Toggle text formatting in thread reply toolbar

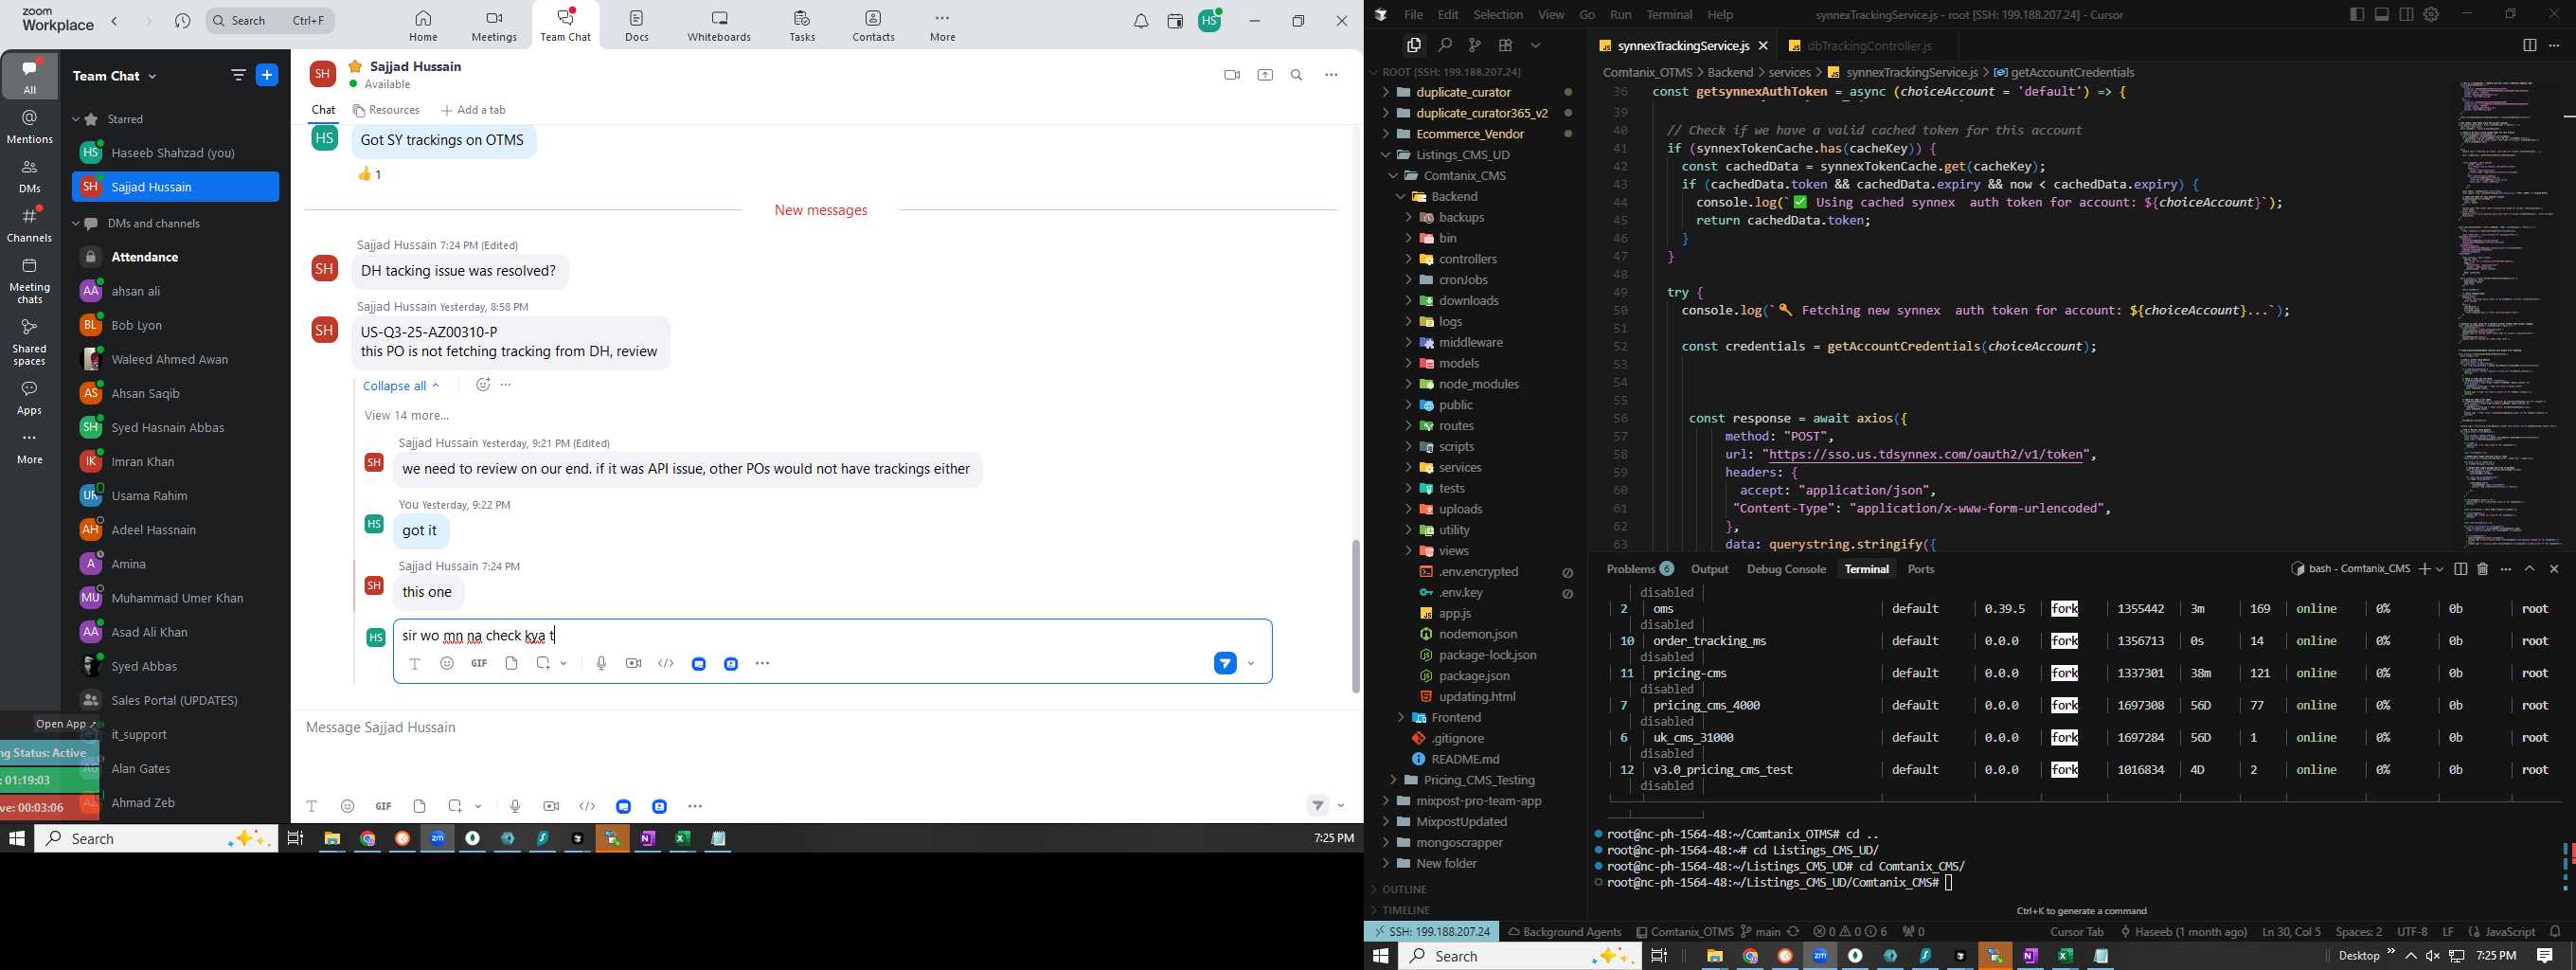pyautogui.click(x=414, y=663)
